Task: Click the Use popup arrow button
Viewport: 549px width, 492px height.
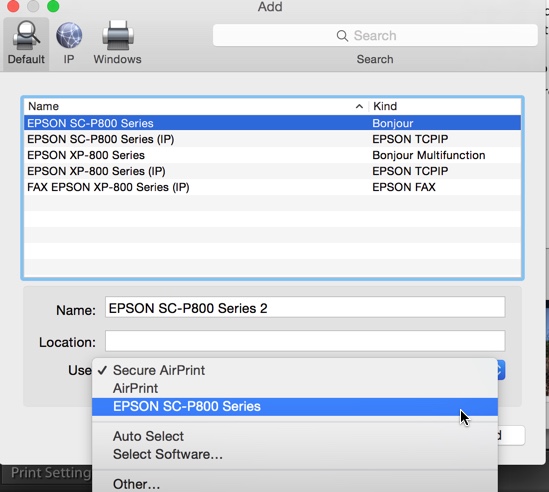Action: [501, 370]
